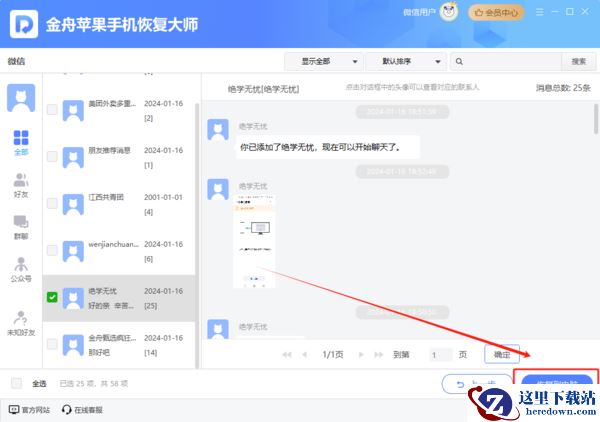Go to next page of messages
This screenshot has height=422, width=600.
361,355
